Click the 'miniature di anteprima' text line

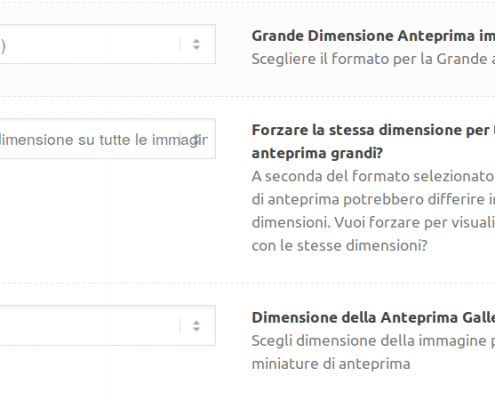tap(331, 364)
